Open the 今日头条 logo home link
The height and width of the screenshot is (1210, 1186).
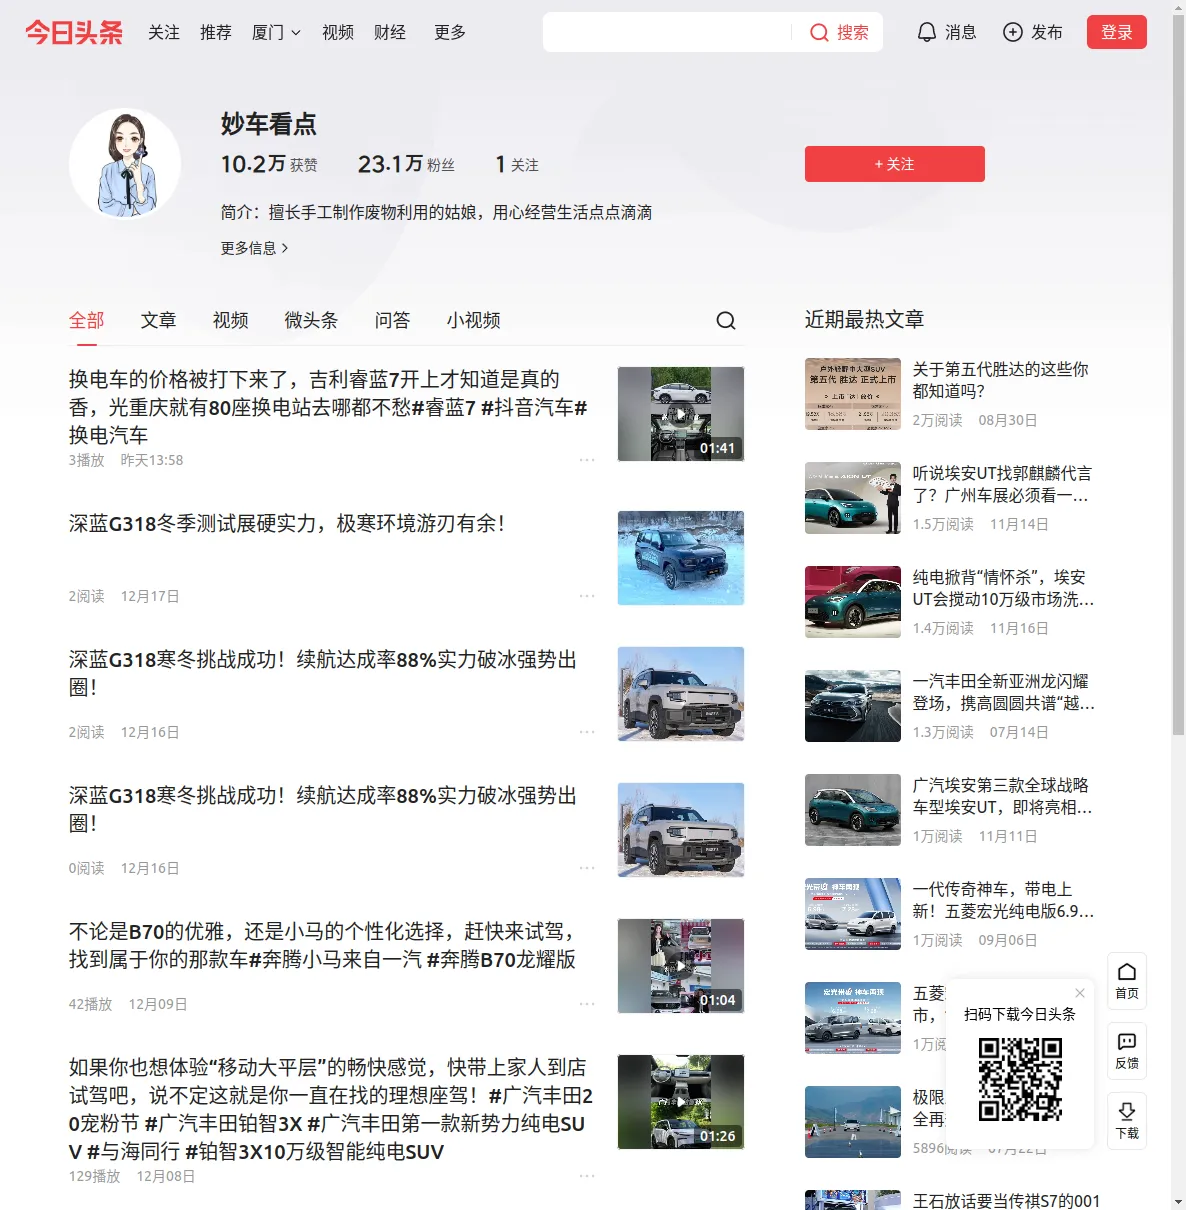[74, 32]
